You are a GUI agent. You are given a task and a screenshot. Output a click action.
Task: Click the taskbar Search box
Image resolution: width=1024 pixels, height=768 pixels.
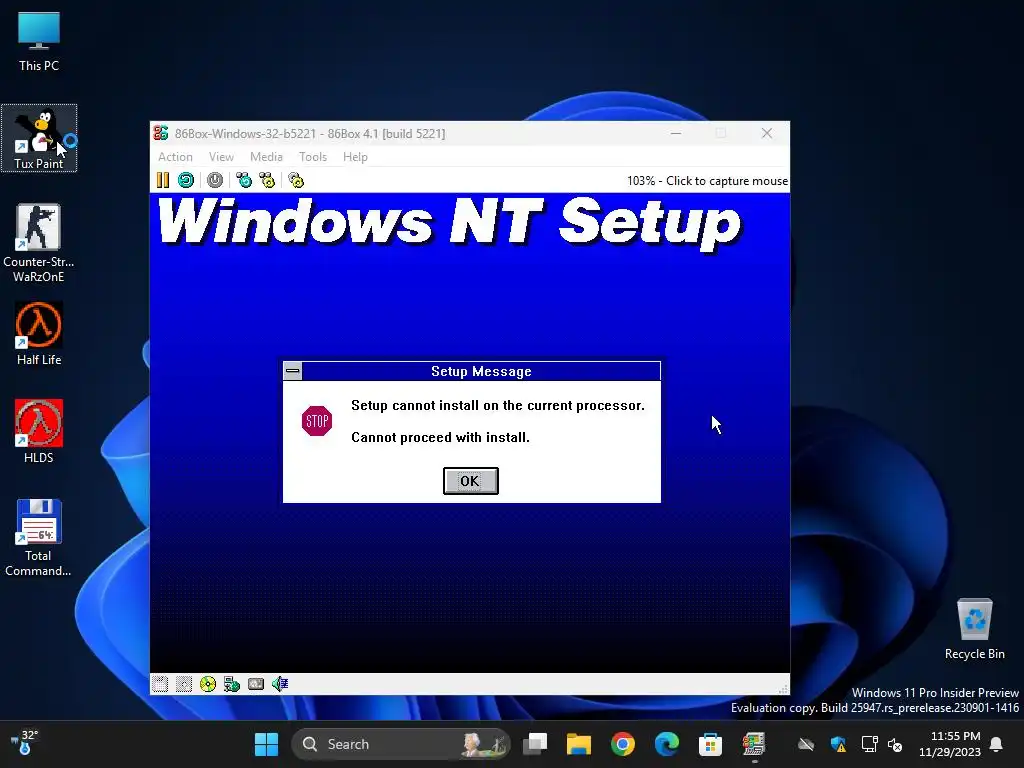[x=400, y=744]
